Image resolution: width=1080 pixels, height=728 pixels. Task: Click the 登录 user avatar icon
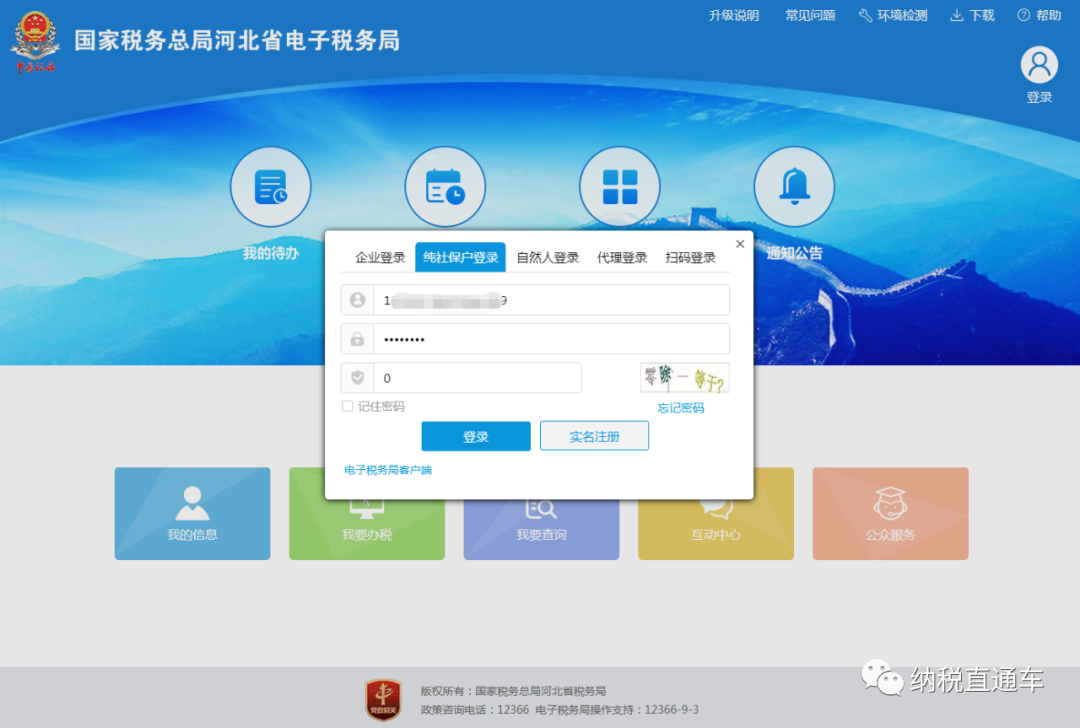point(1039,65)
